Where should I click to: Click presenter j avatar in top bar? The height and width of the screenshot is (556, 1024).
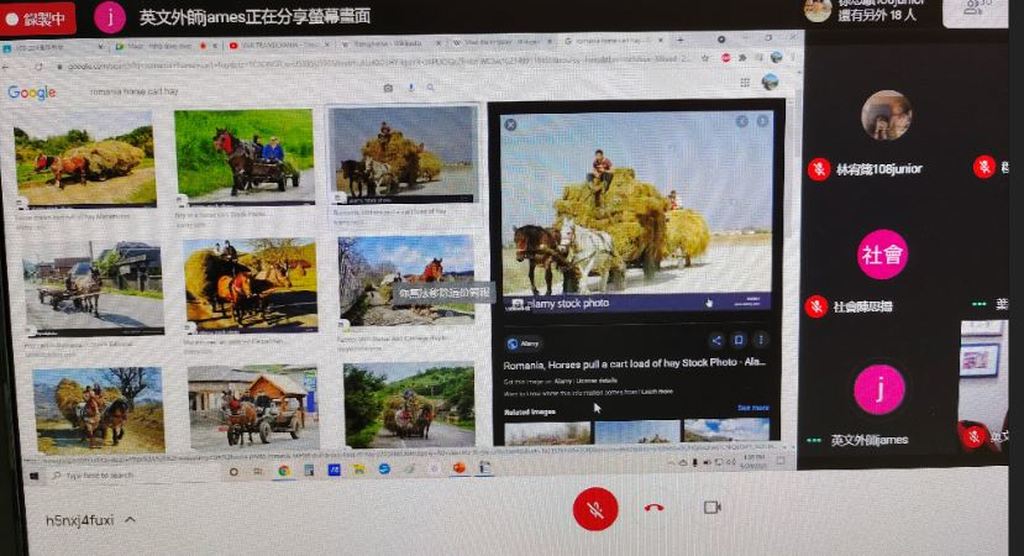[x=110, y=18]
